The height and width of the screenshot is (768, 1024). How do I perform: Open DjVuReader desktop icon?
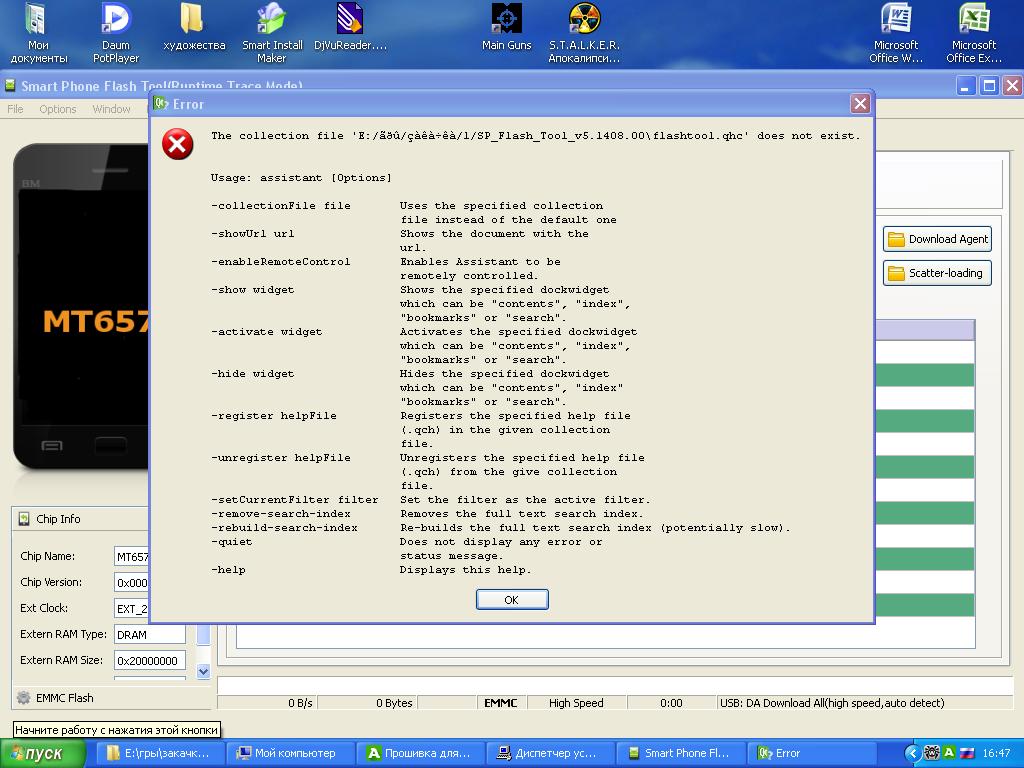(x=349, y=32)
